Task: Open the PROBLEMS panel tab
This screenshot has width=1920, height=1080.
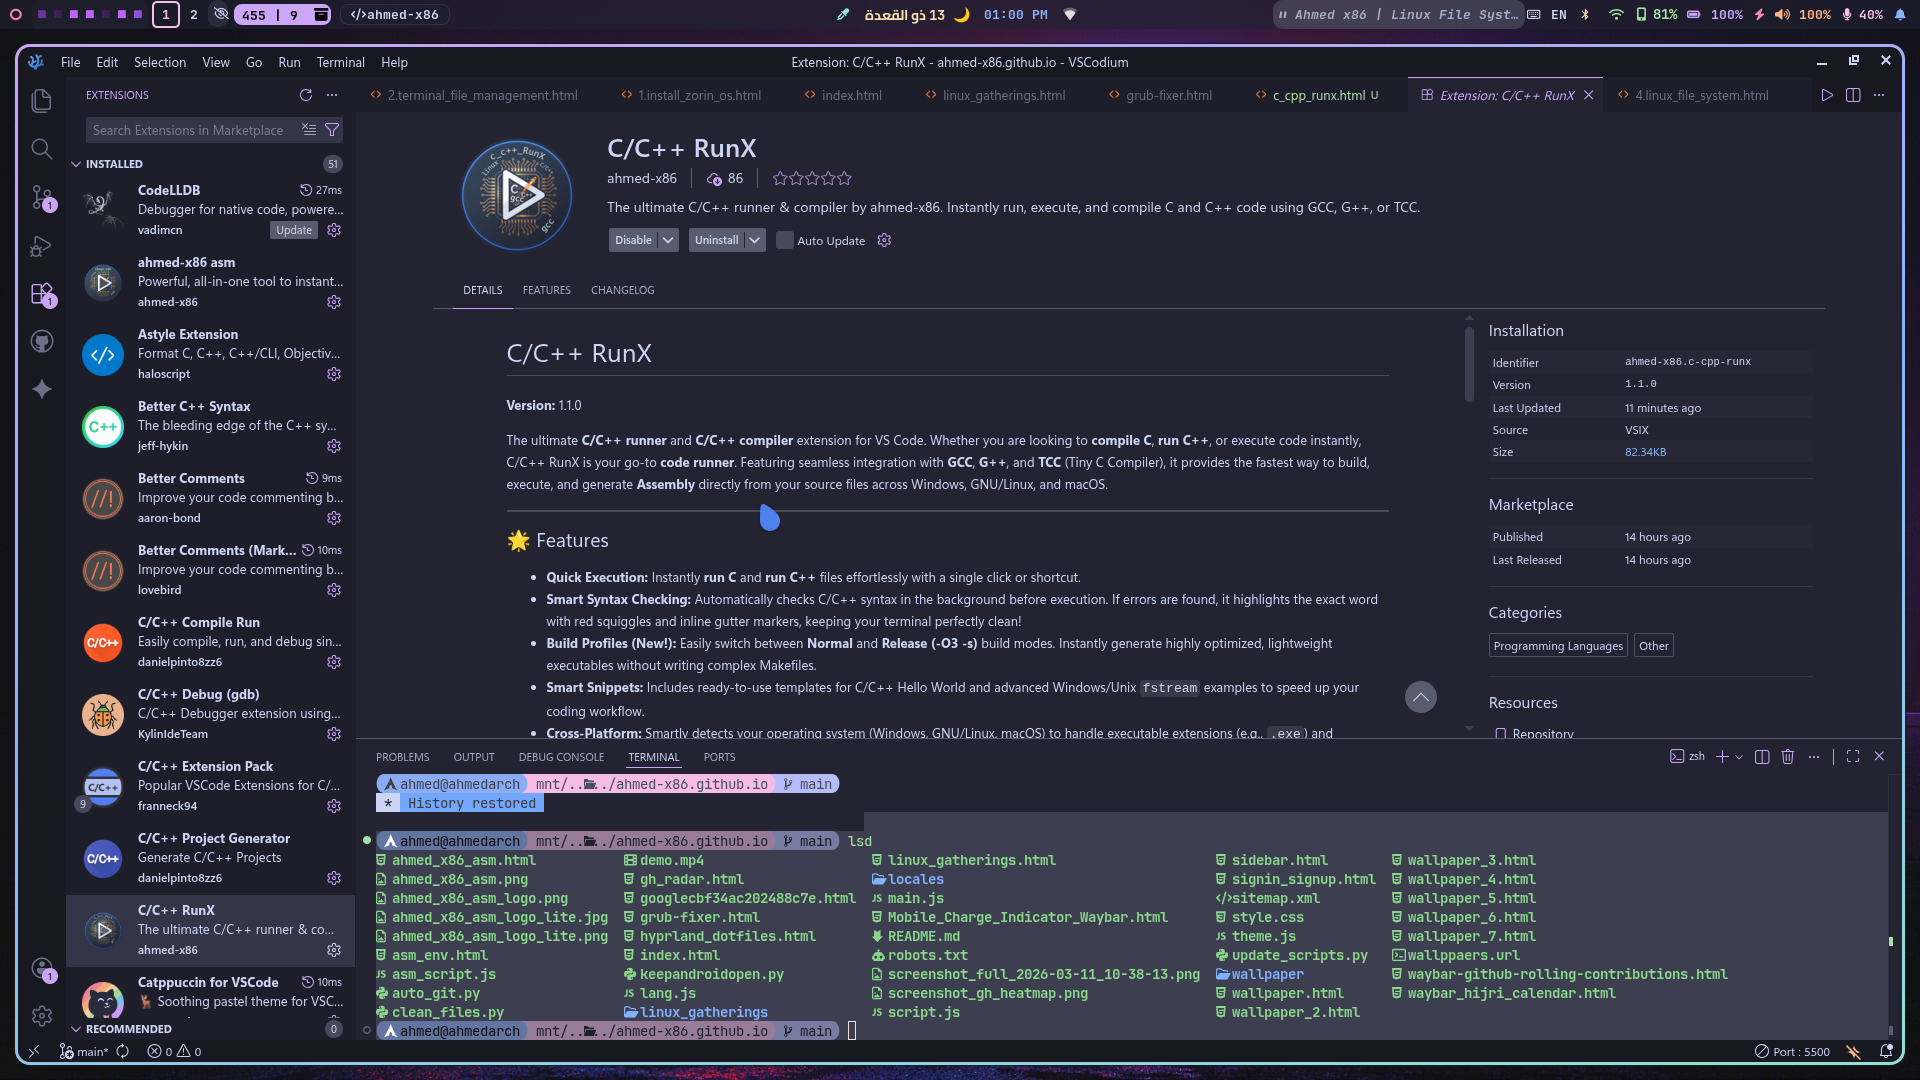Action: pyautogui.click(x=402, y=757)
